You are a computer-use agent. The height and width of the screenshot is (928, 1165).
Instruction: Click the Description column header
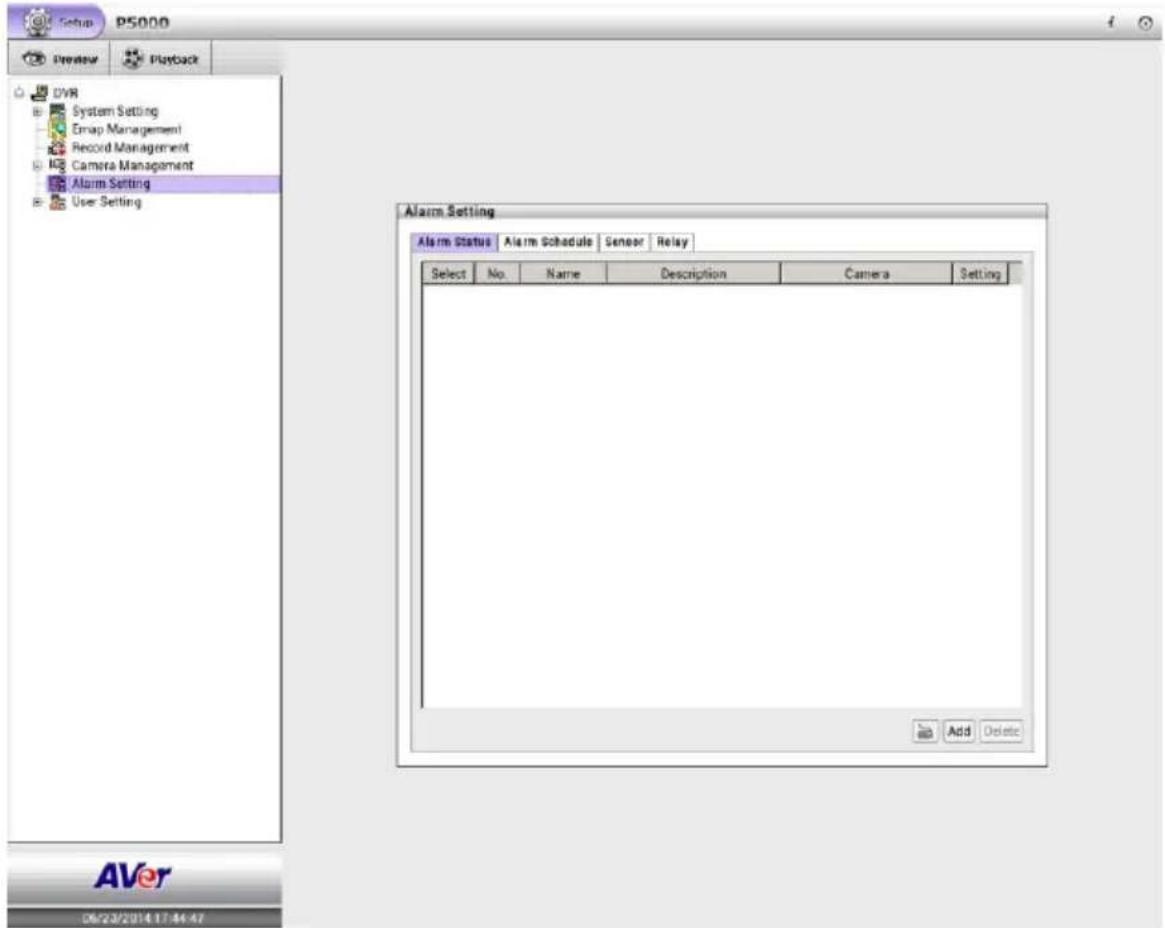pos(693,273)
